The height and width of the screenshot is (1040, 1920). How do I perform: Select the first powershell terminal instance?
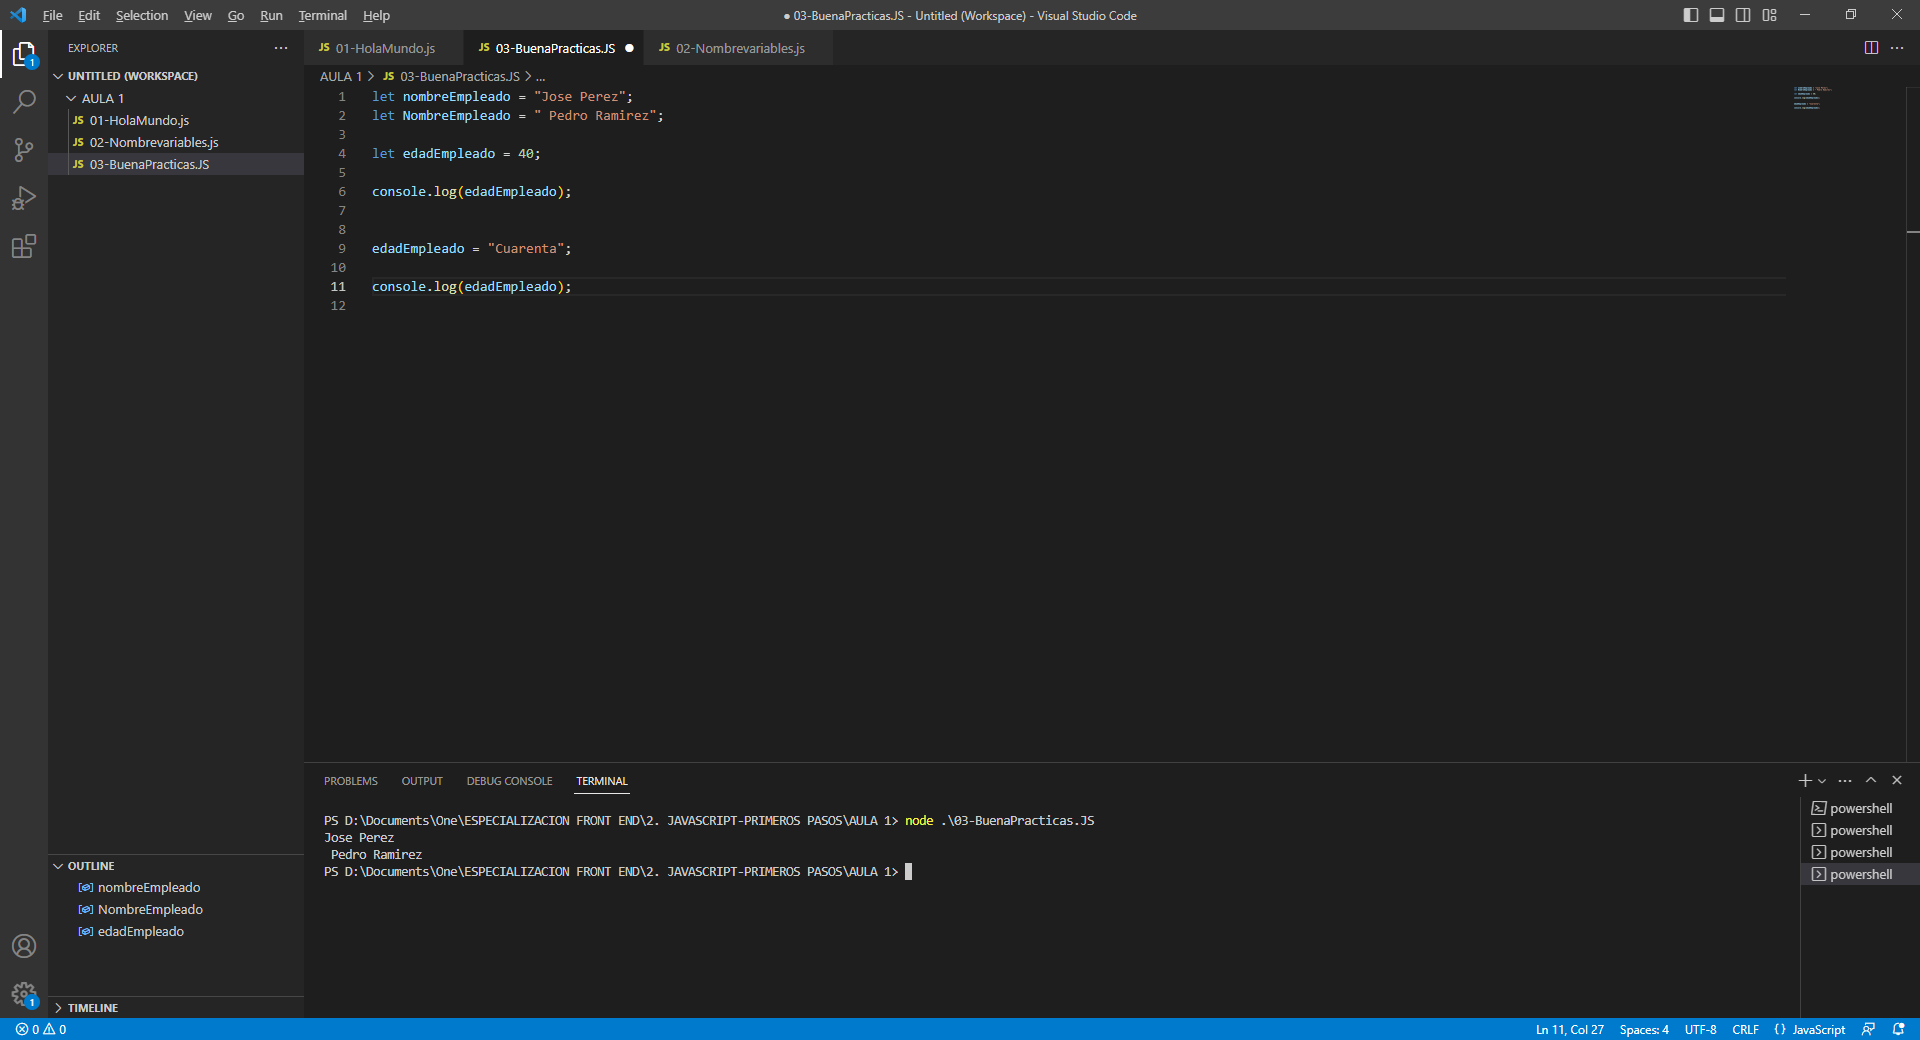point(1860,808)
